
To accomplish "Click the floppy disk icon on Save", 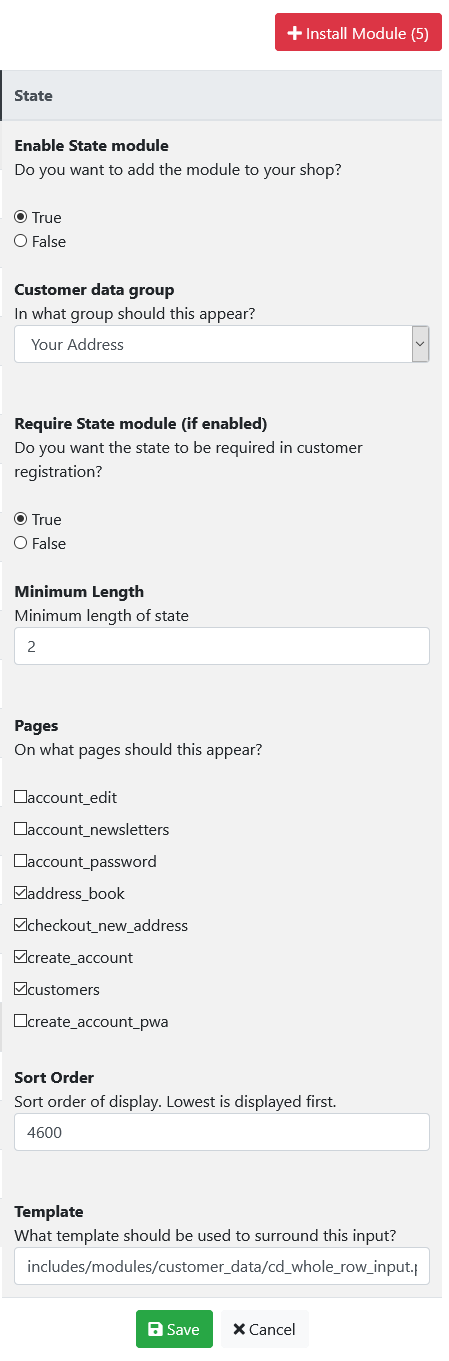I will tap(155, 1329).
